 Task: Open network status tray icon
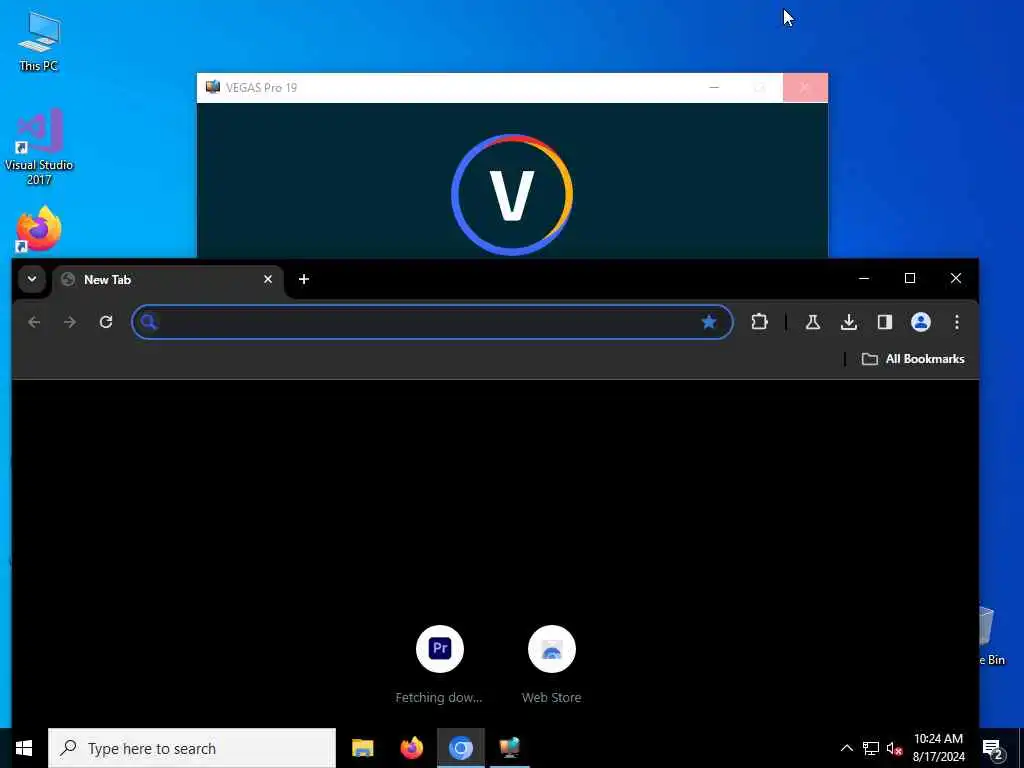tap(871, 748)
